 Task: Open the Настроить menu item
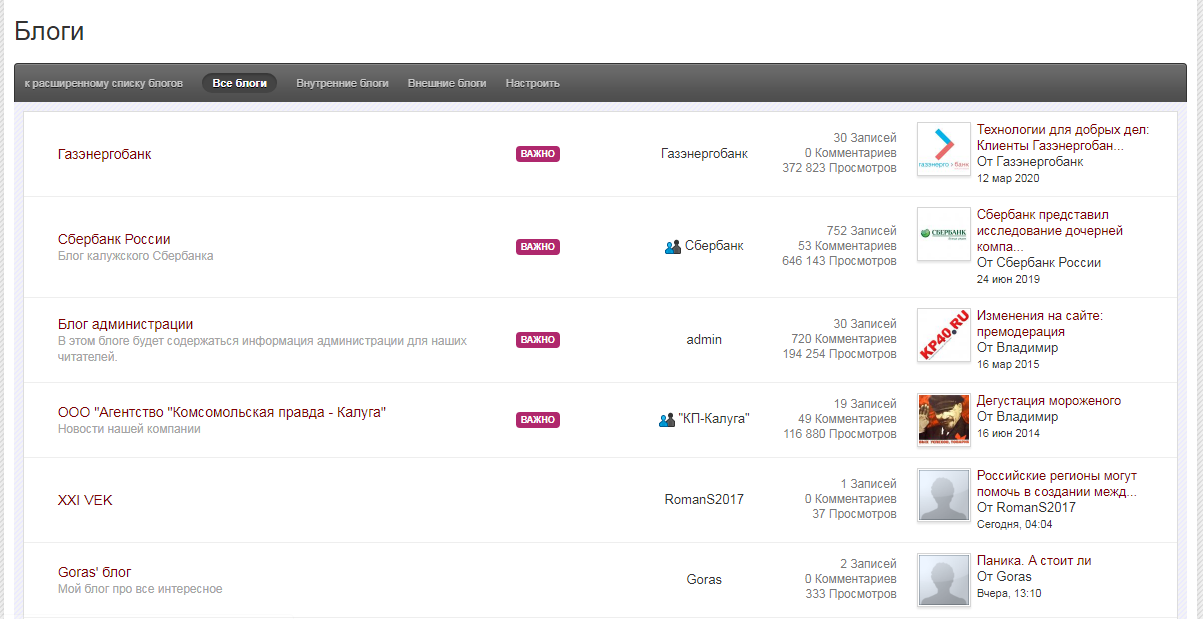[x=532, y=83]
